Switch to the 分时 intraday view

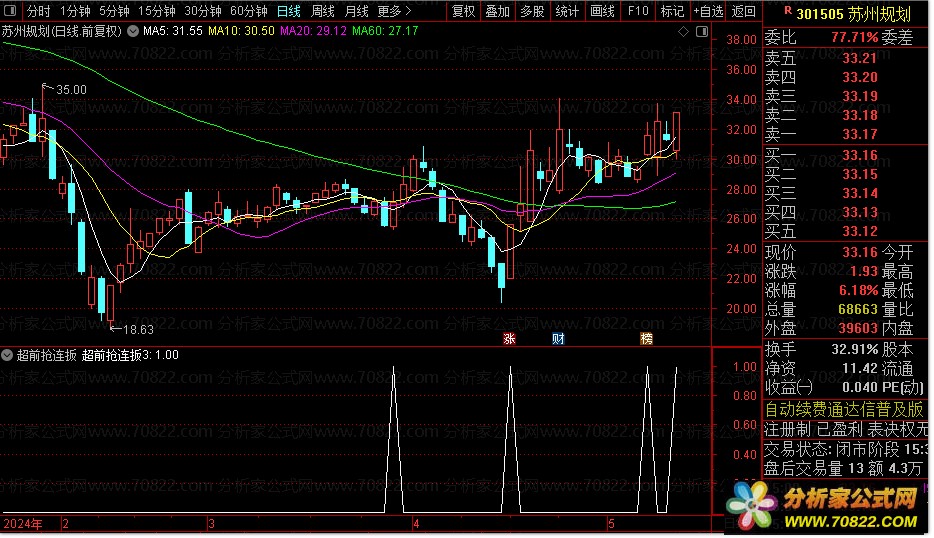click(38, 11)
